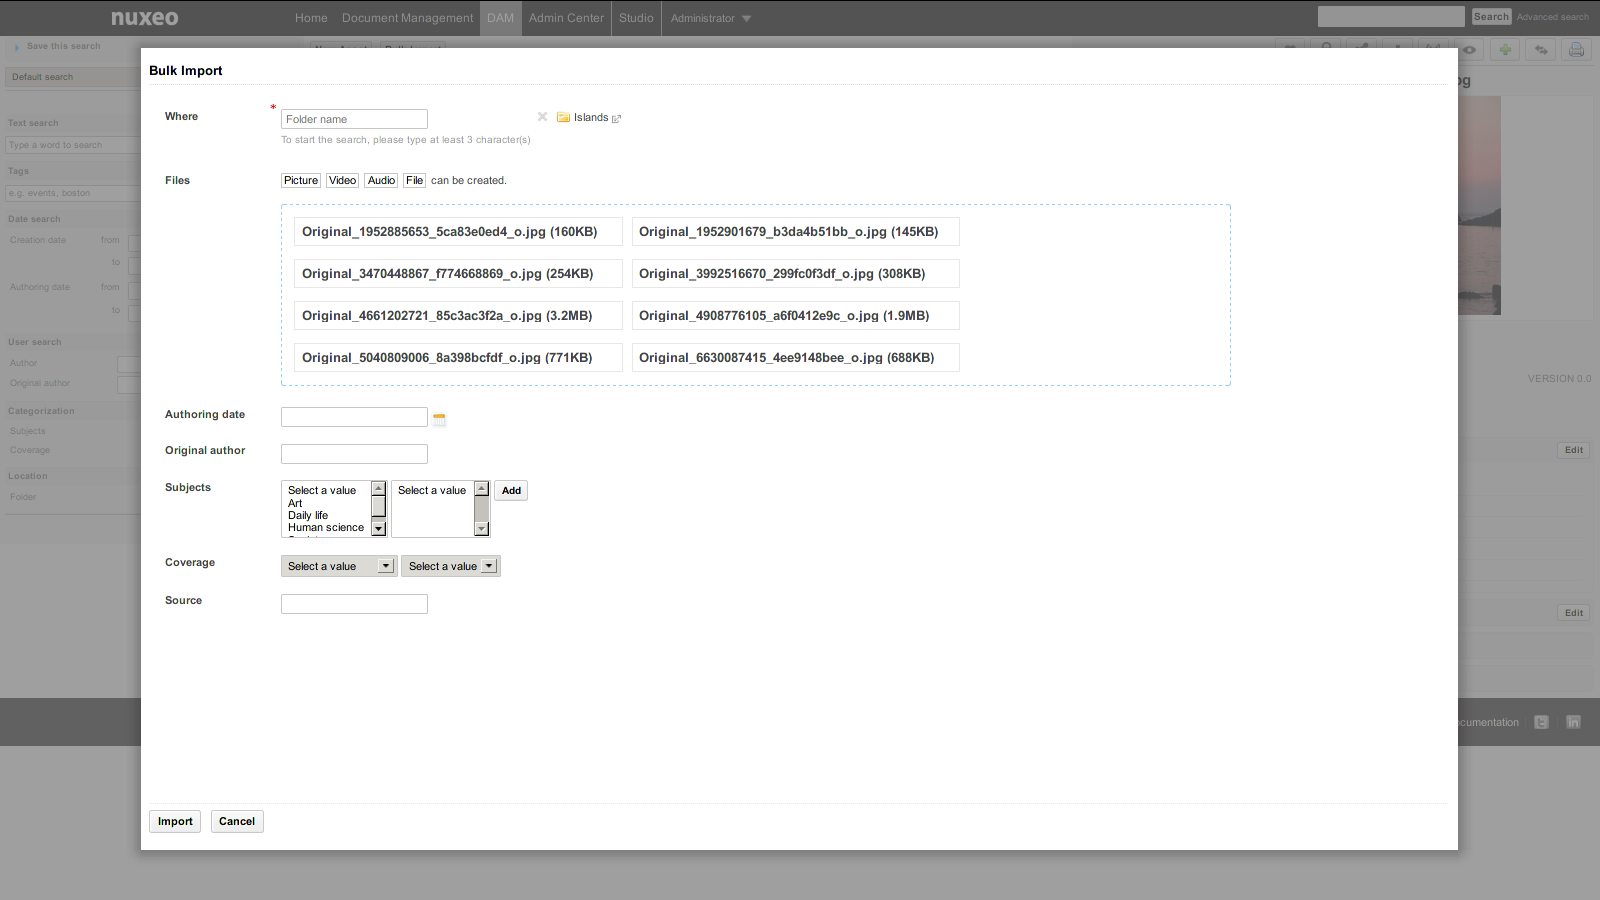Select Art in the Subjects list
The height and width of the screenshot is (900, 1600).
pyautogui.click(x=295, y=503)
